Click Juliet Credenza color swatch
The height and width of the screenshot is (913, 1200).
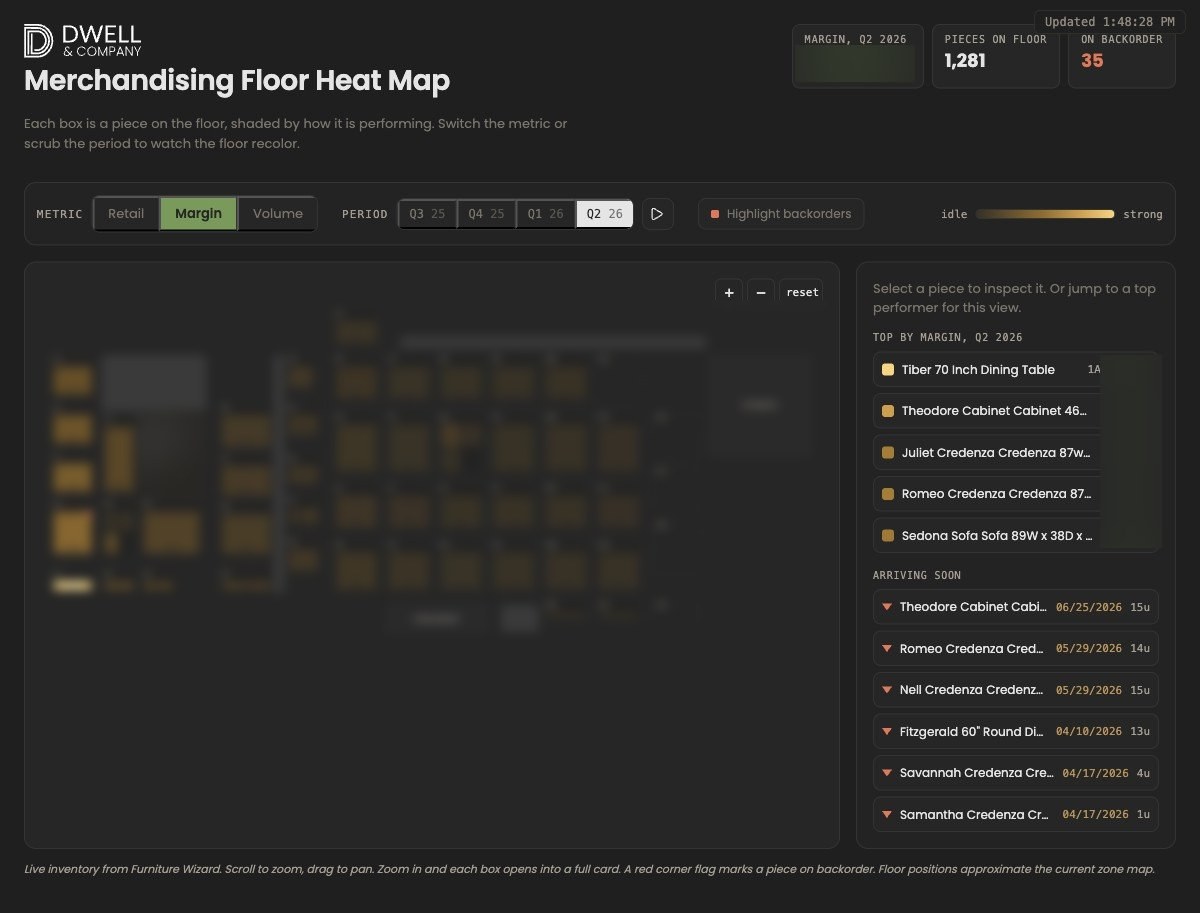[888, 453]
